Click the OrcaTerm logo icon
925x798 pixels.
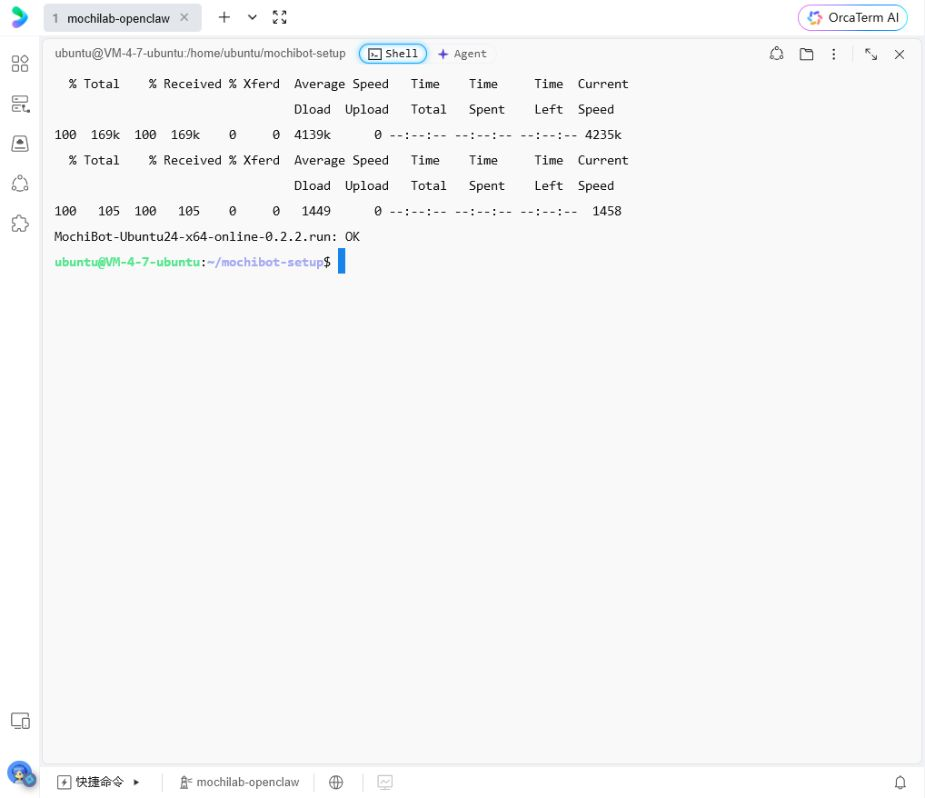(x=19, y=17)
